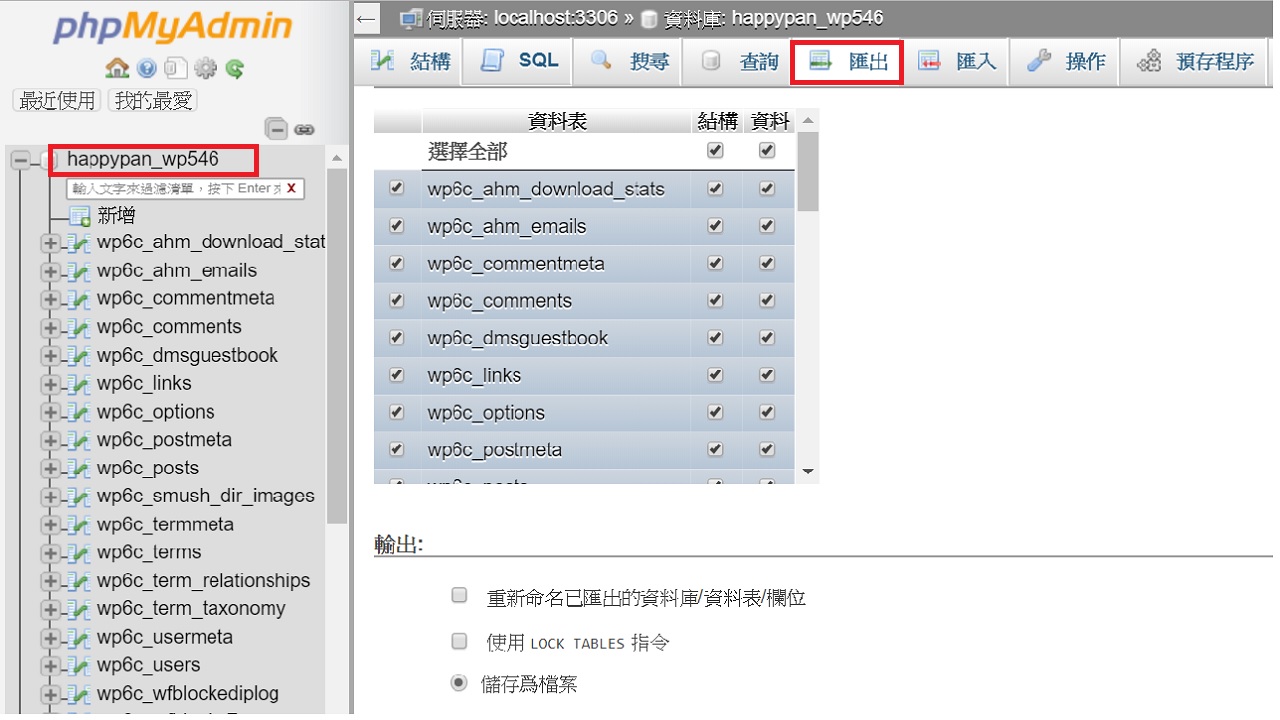Open wp6c_posts table link in sidebar
The height and width of the screenshot is (720, 1280).
pyautogui.click(x=147, y=468)
